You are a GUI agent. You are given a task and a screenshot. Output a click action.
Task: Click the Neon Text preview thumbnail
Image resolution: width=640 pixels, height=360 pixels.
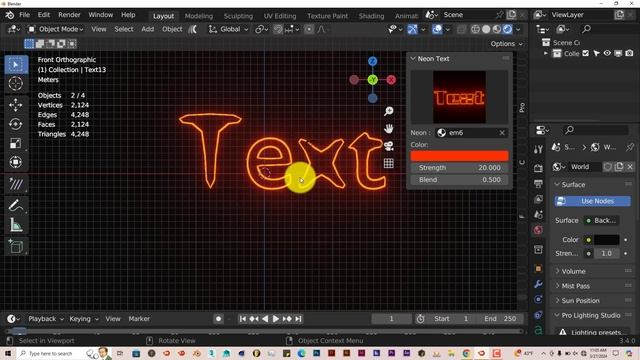459,97
